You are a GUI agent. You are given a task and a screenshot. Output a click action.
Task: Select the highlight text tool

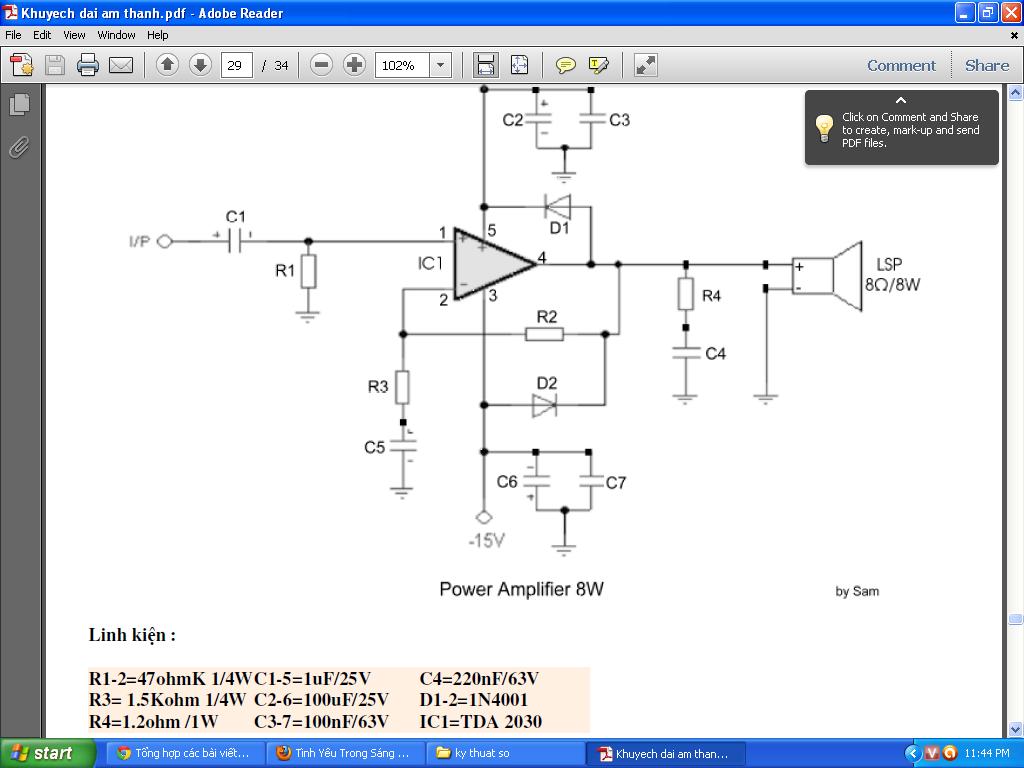click(x=599, y=65)
